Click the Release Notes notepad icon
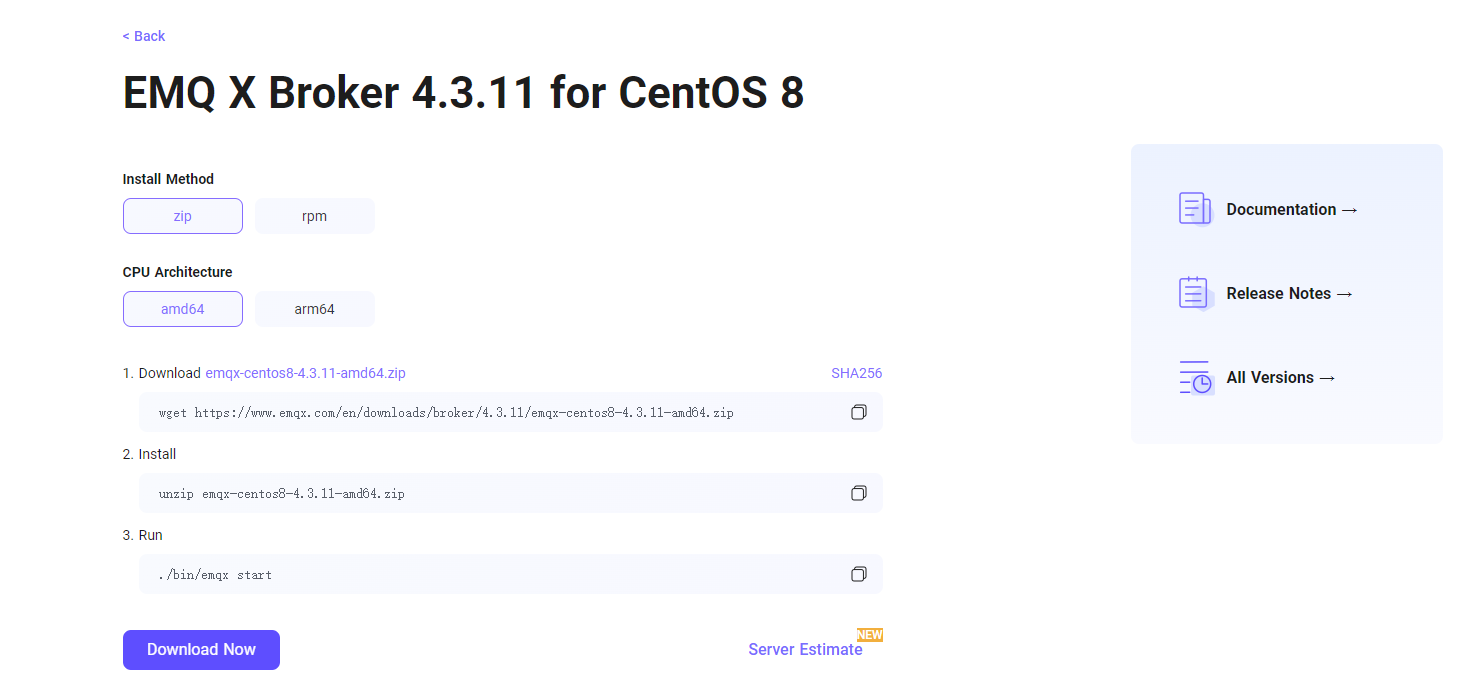This screenshot has width=1480, height=691. (x=1194, y=293)
